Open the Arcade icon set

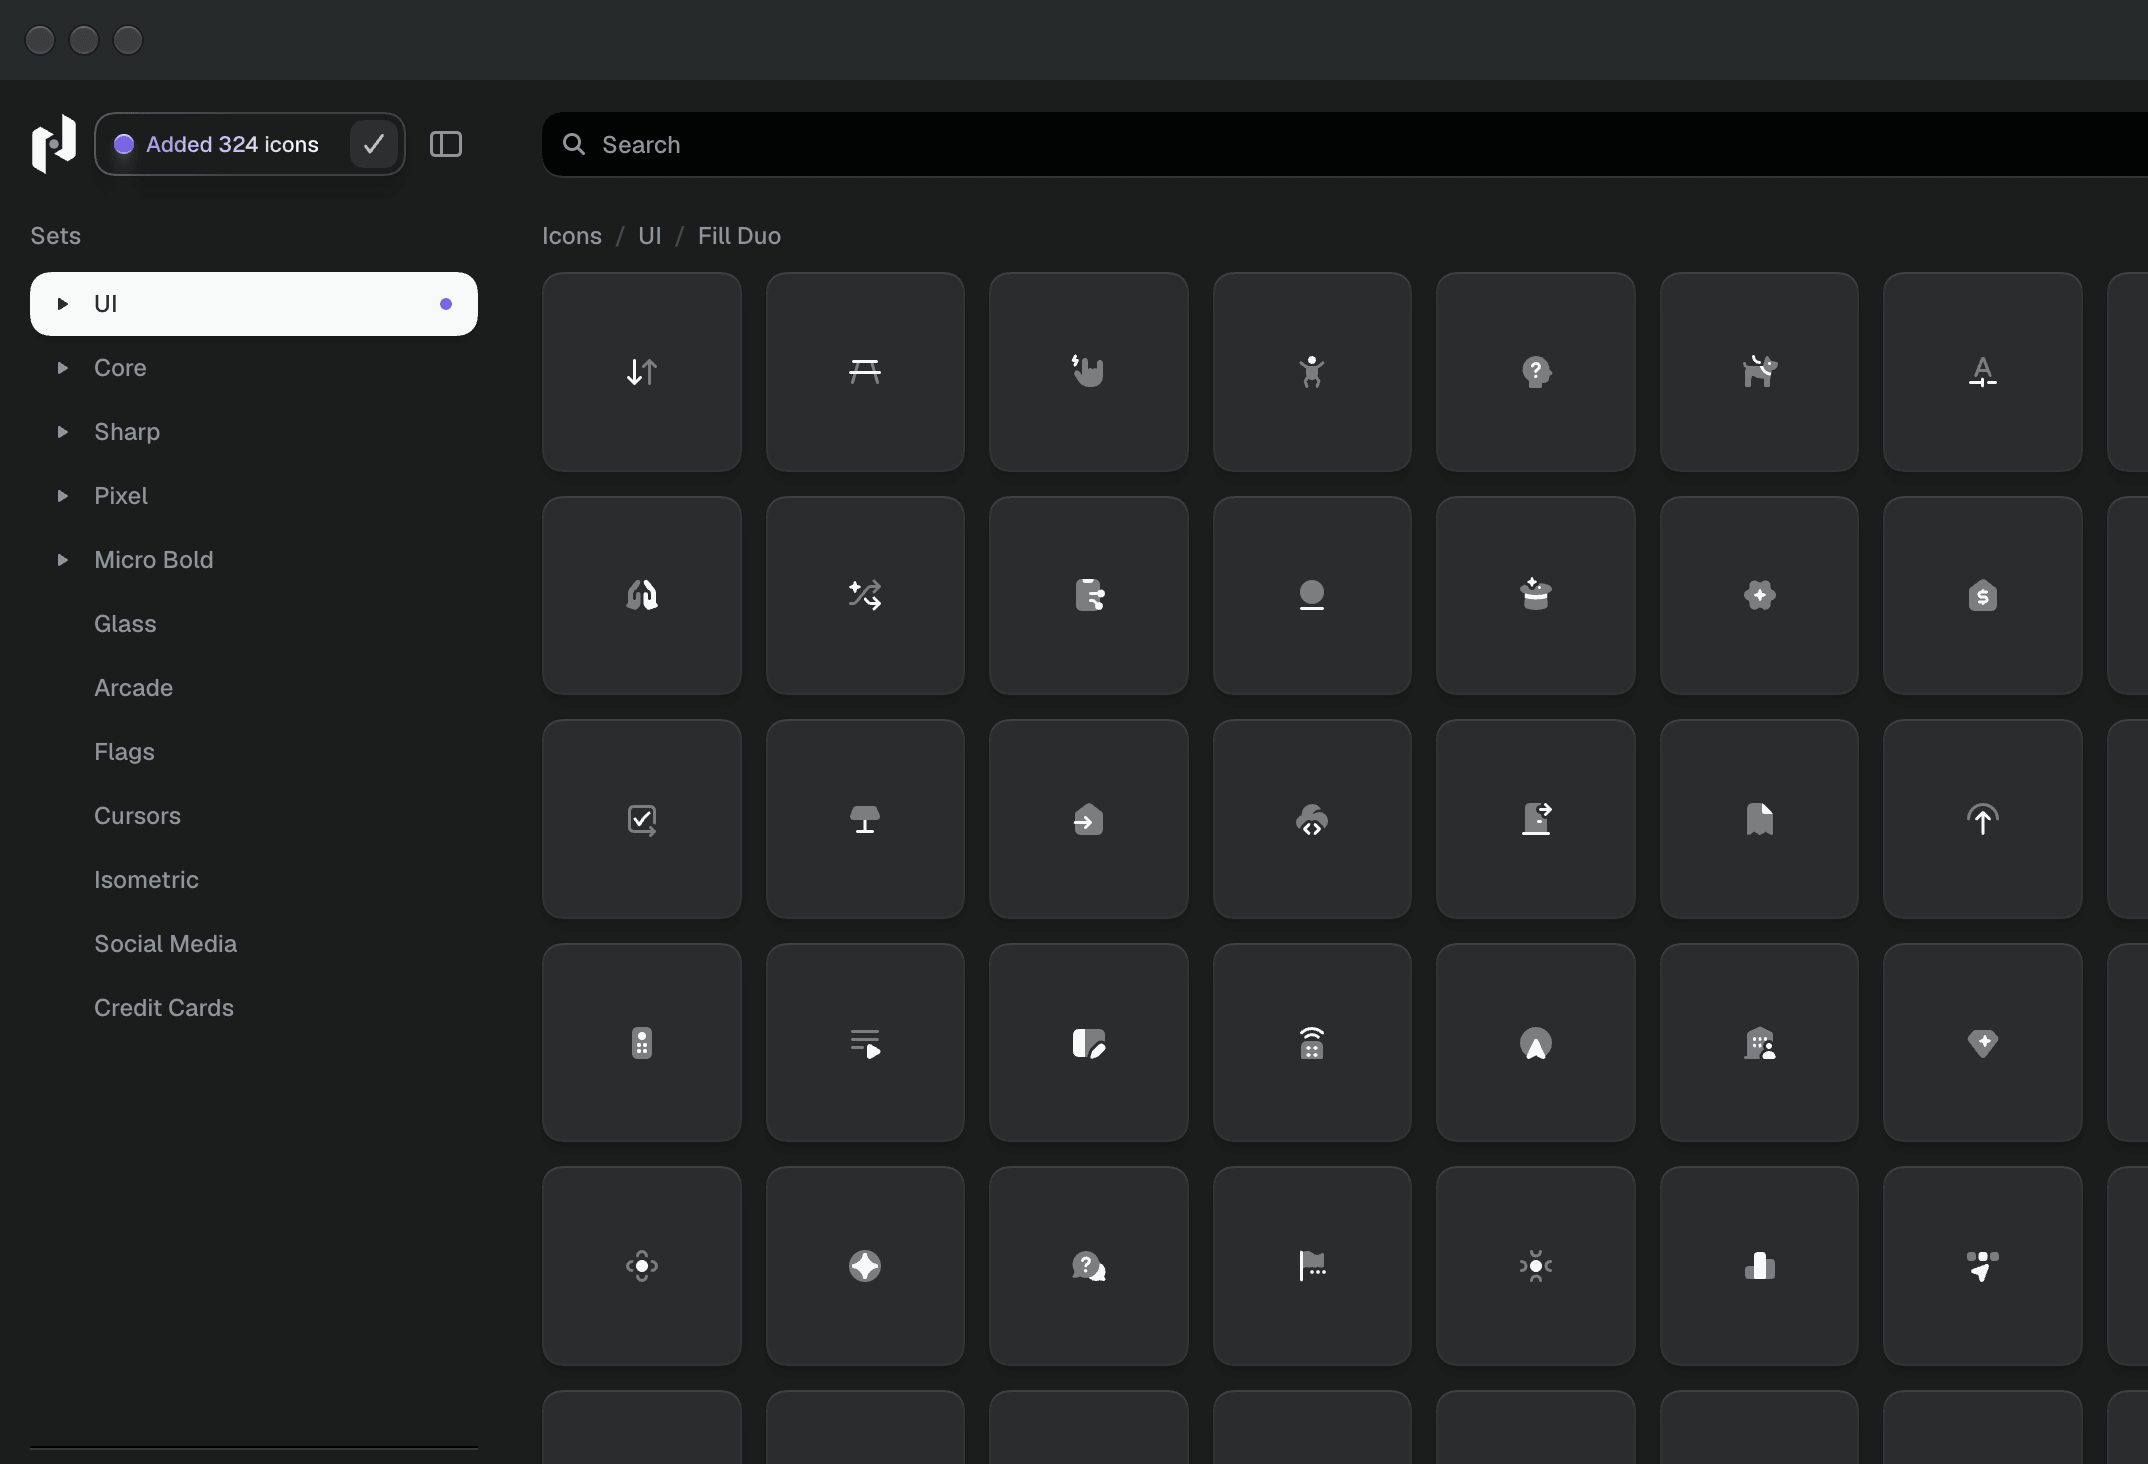click(254, 688)
